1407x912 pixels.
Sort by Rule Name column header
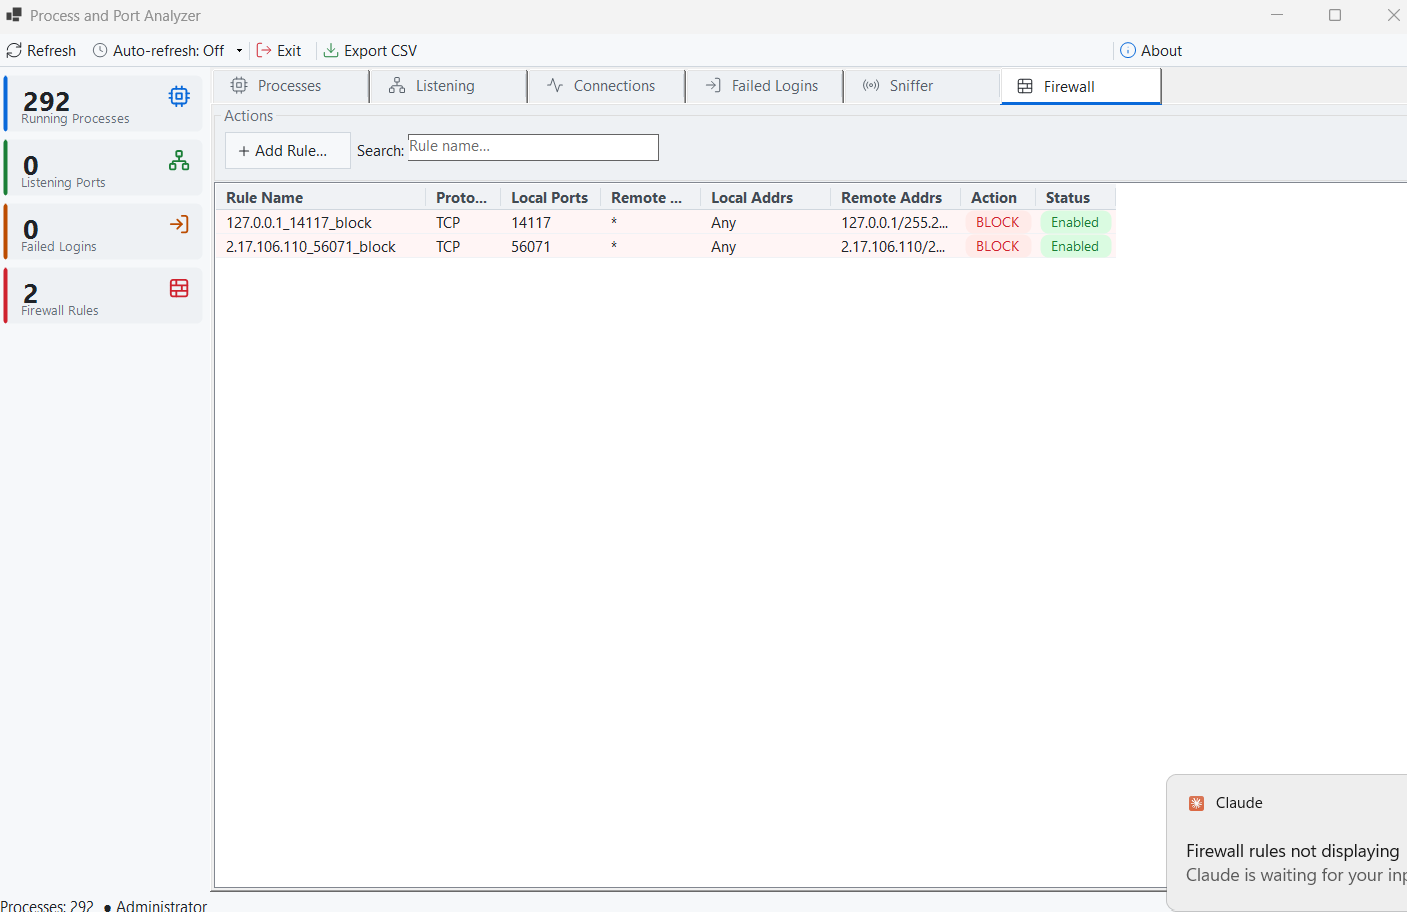320,198
